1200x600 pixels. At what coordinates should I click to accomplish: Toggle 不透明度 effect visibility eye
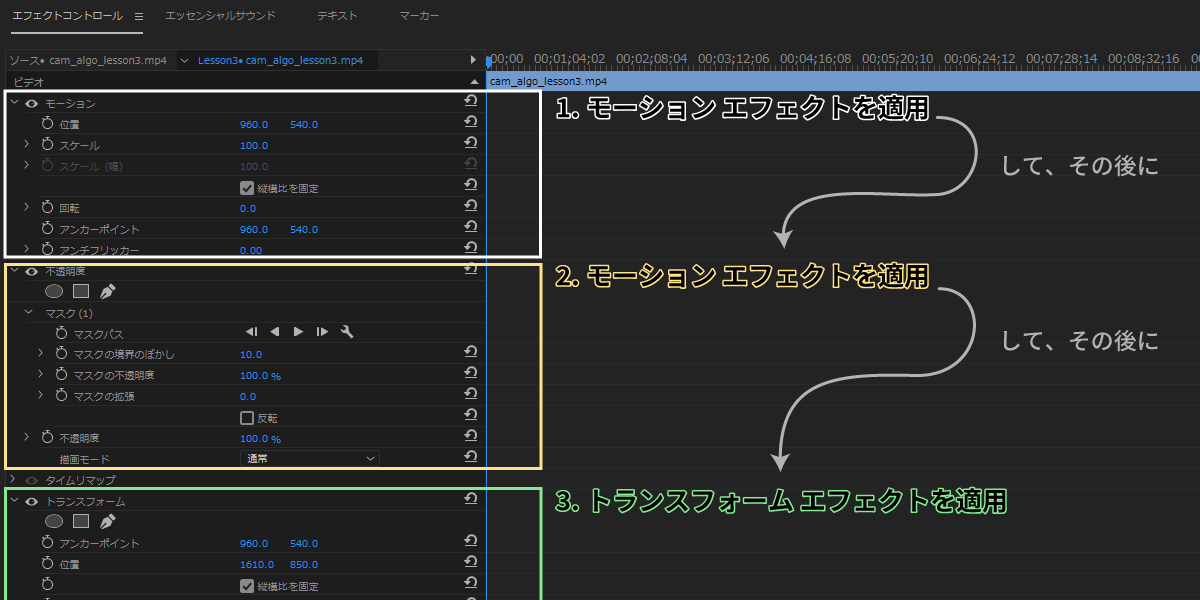tap(32, 271)
